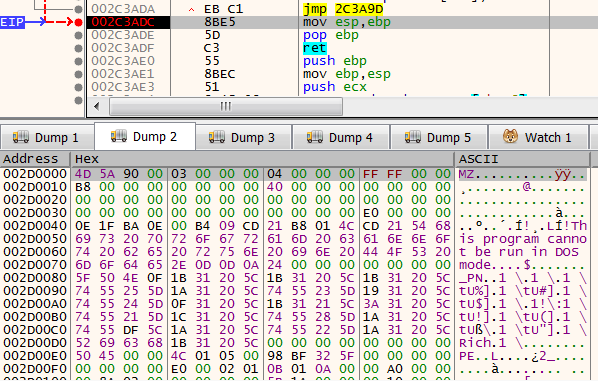Toggle breakpoint dot at address 002C3ADF
The height and width of the screenshot is (381, 598).
tap(79, 48)
